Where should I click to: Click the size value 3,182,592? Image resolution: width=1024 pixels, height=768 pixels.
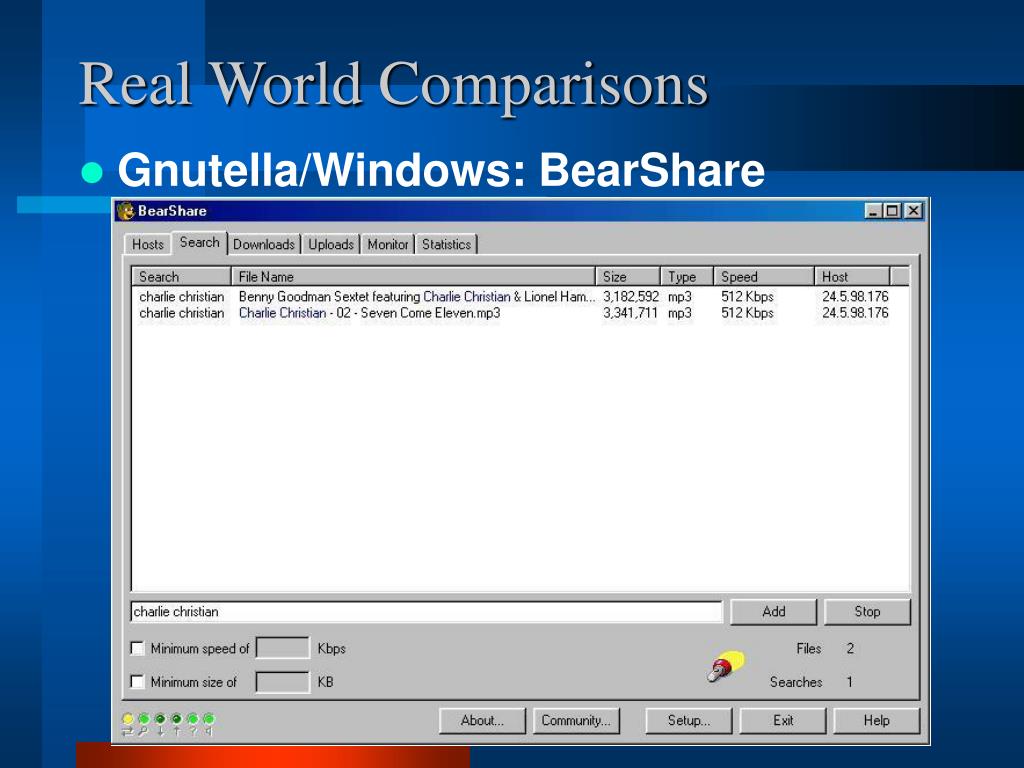pyautogui.click(x=631, y=296)
